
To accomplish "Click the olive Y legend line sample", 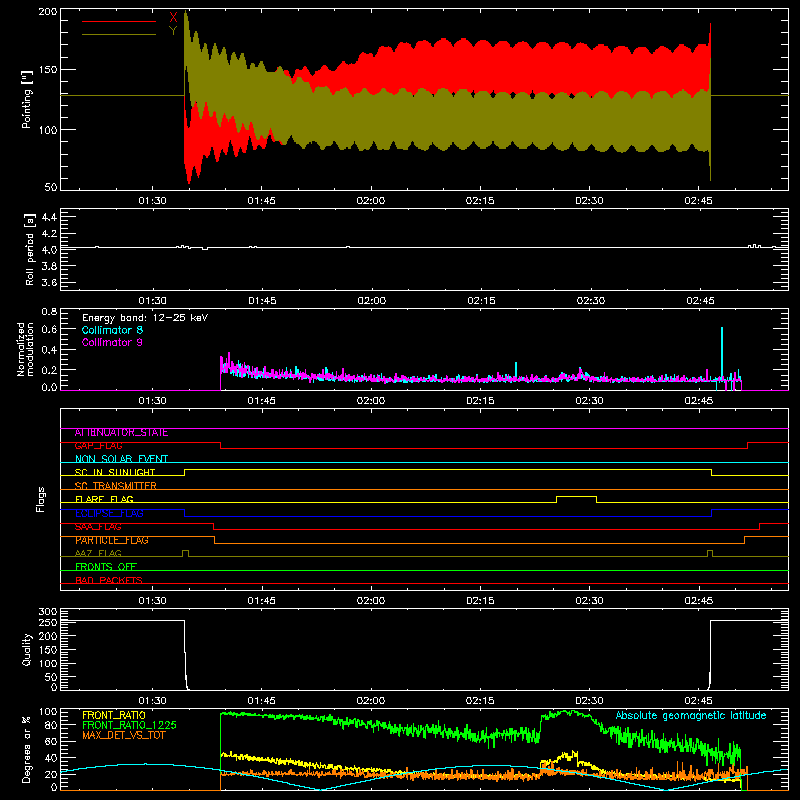I will tap(119, 35).
